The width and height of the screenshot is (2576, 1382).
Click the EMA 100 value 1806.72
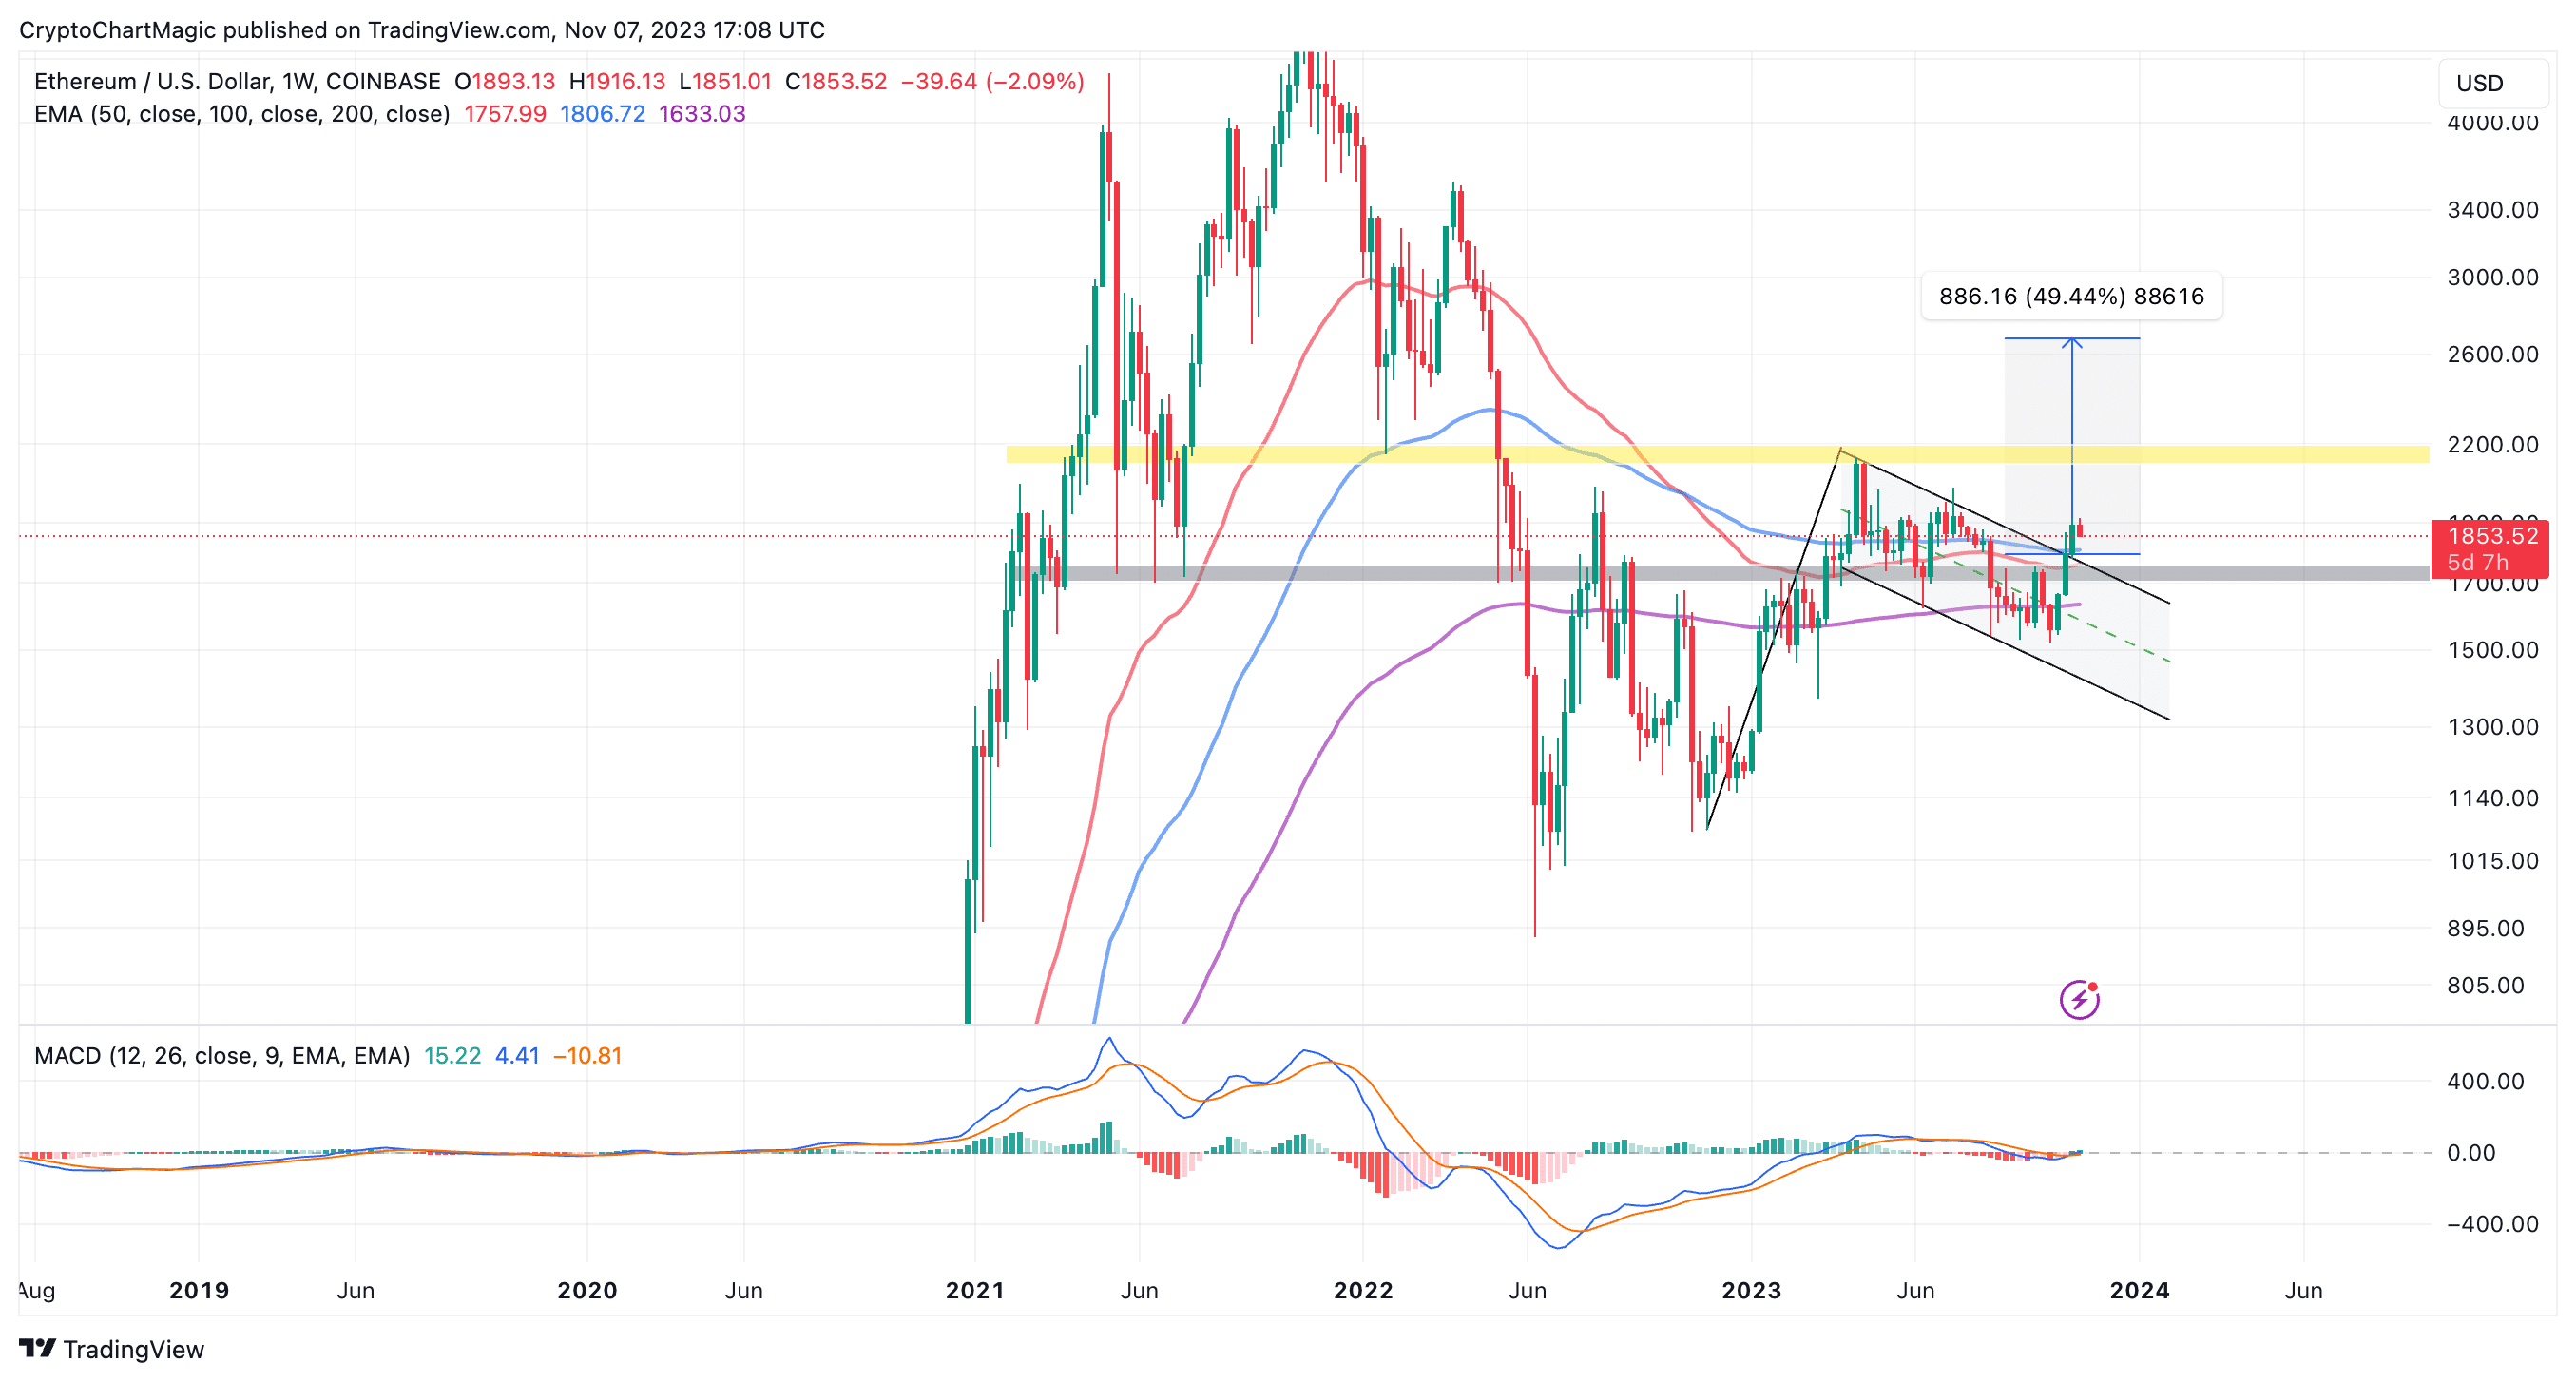[602, 114]
